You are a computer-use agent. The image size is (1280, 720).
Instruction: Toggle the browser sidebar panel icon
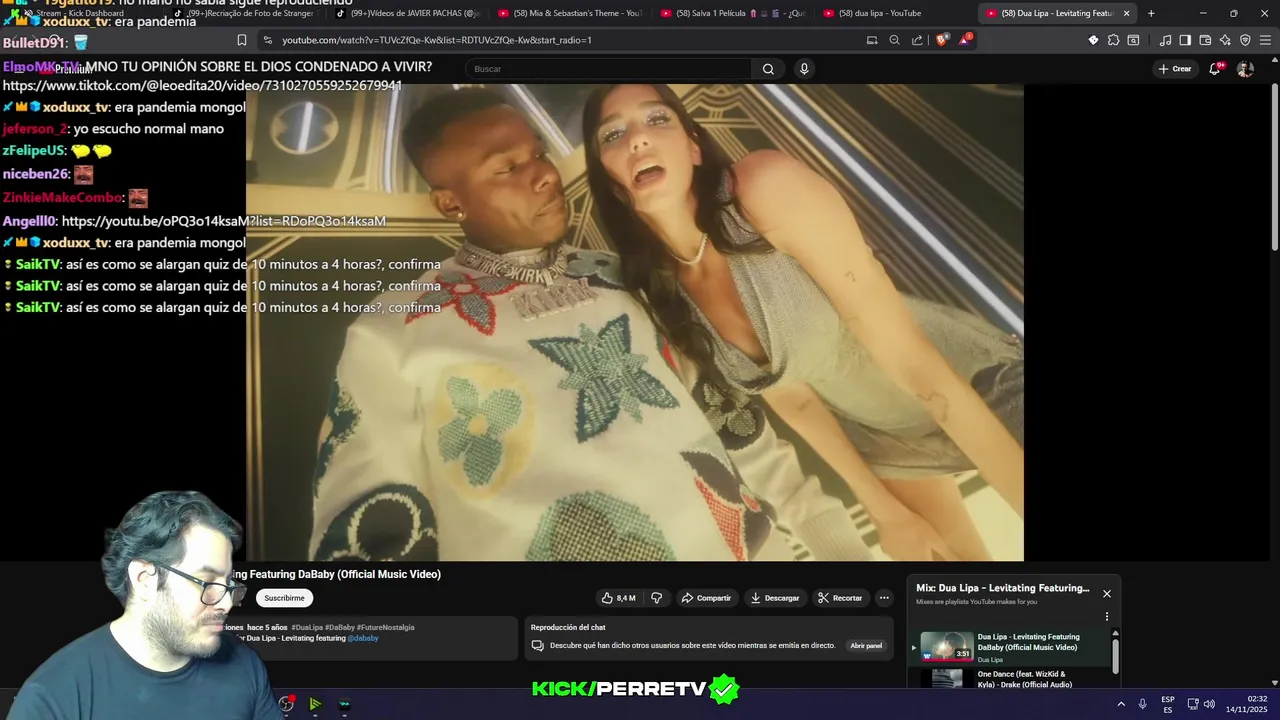(1185, 40)
